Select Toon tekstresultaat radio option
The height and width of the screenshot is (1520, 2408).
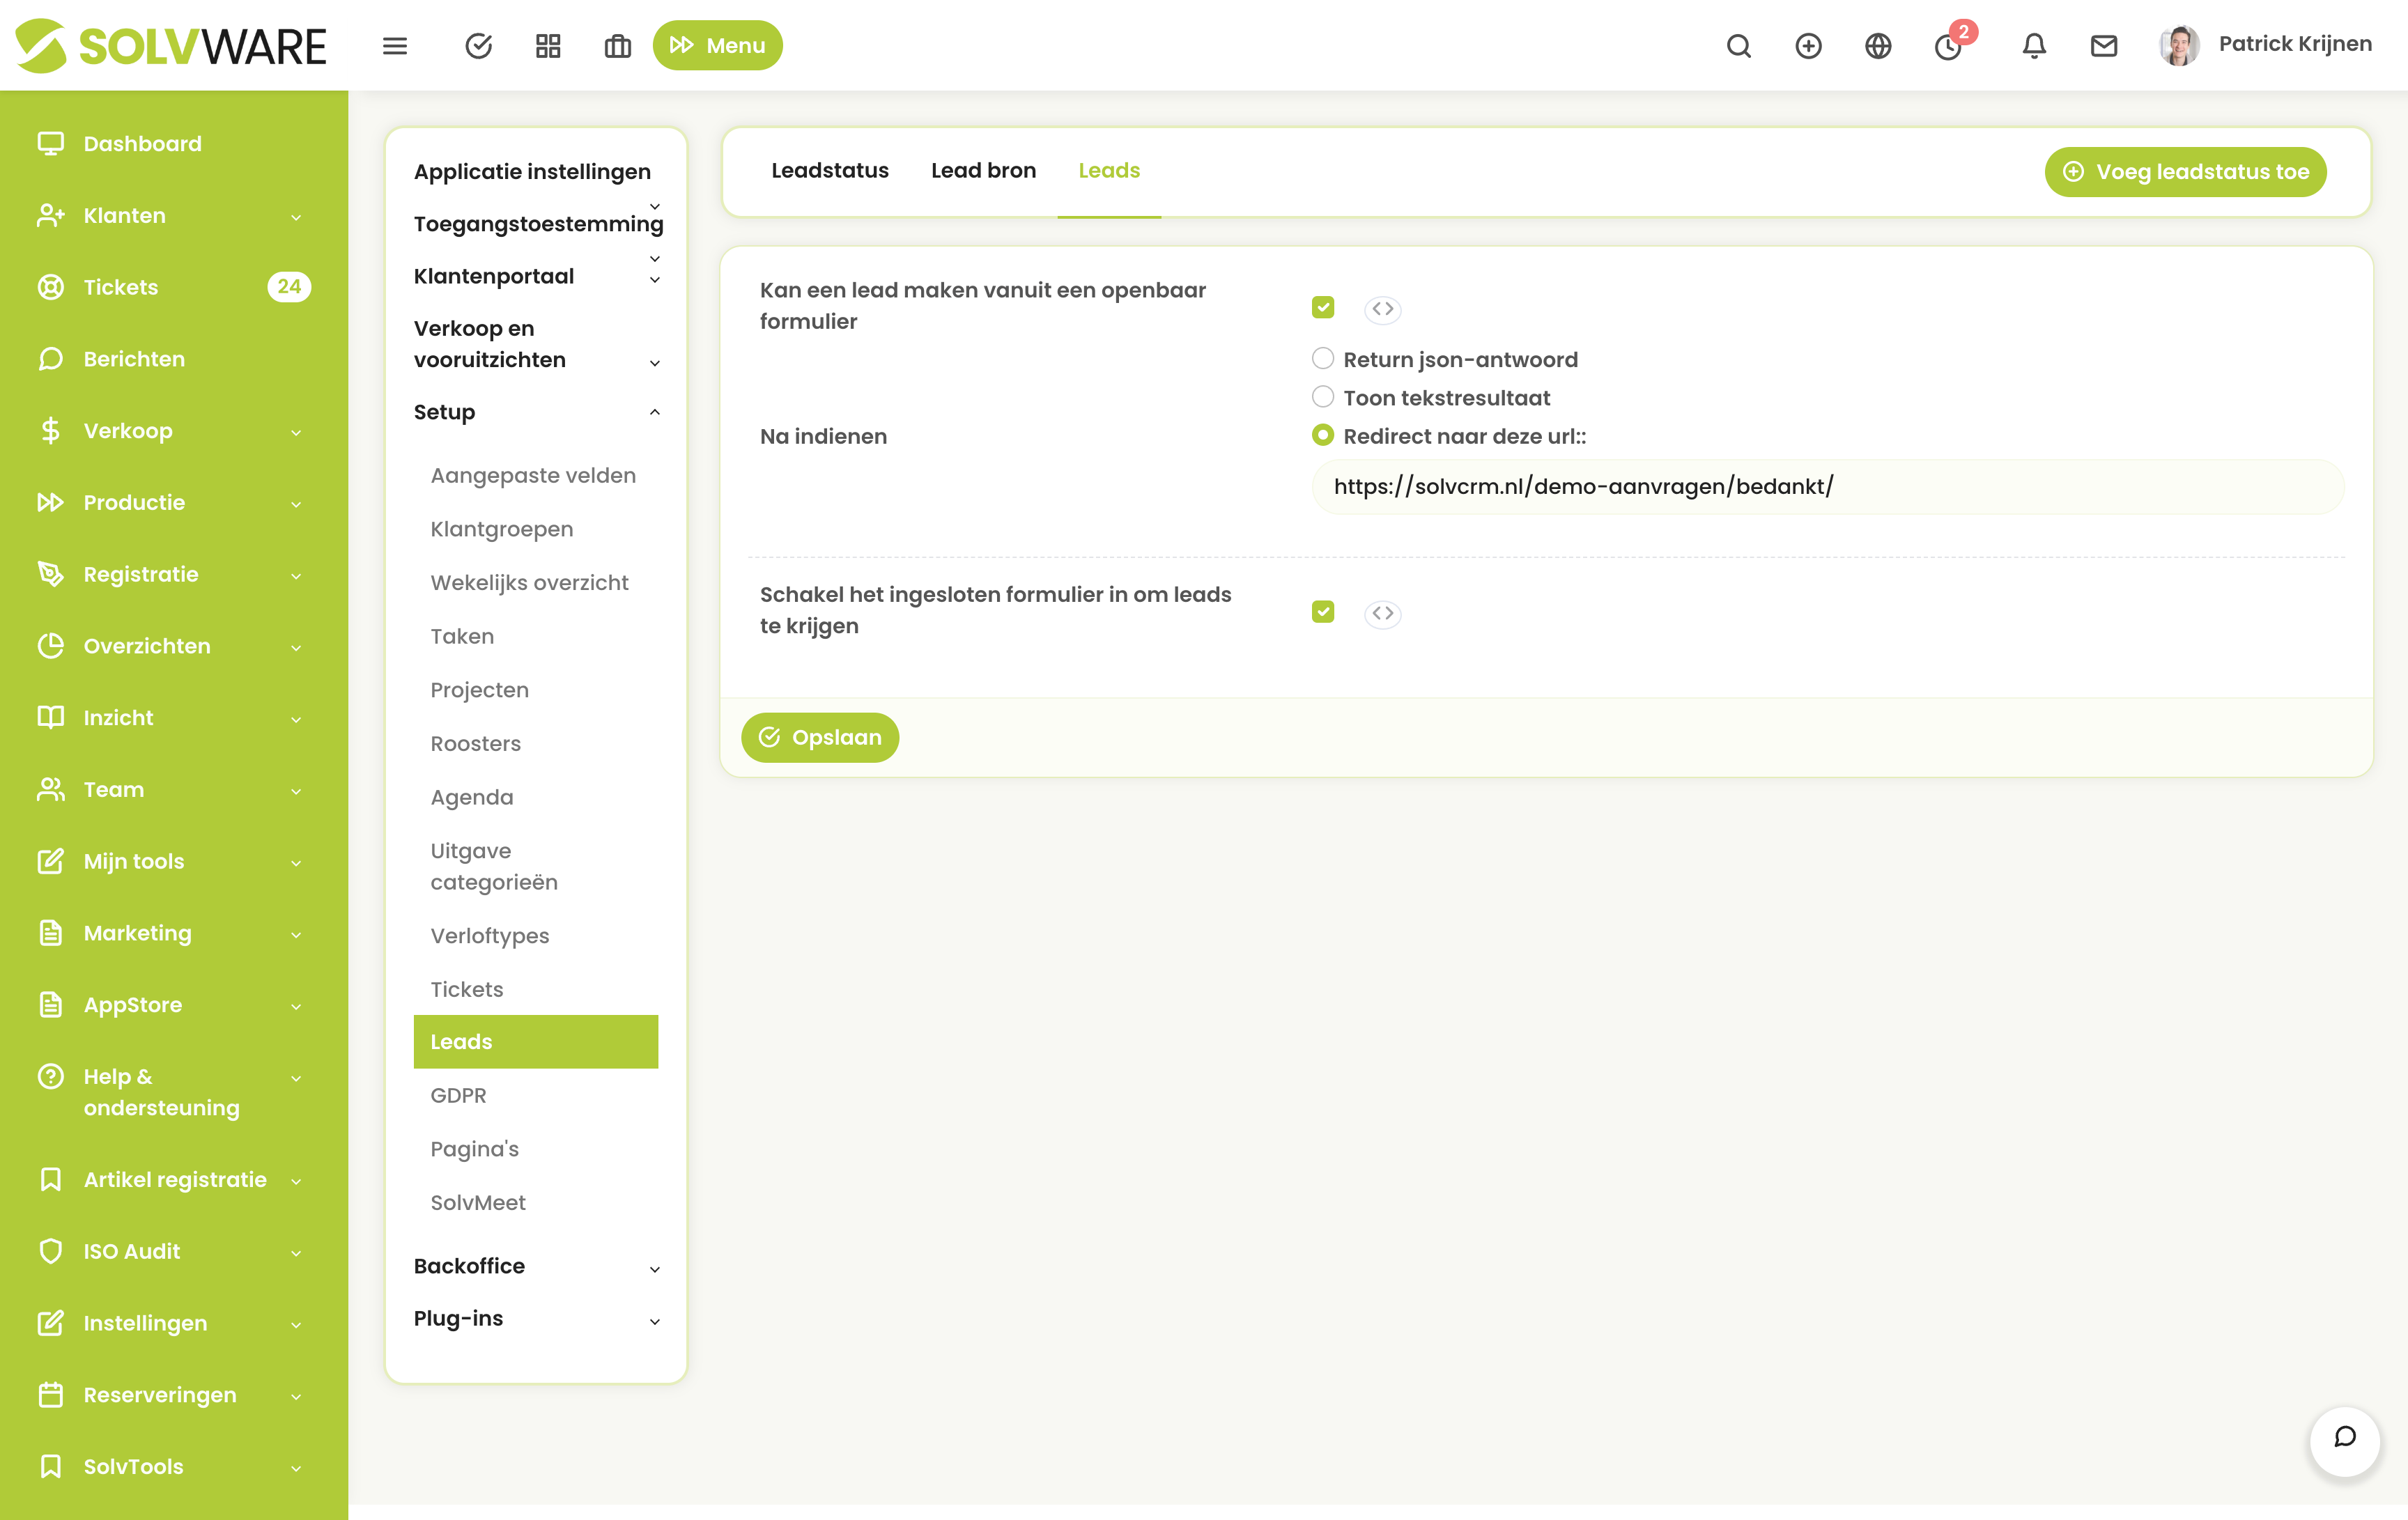(1322, 397)
